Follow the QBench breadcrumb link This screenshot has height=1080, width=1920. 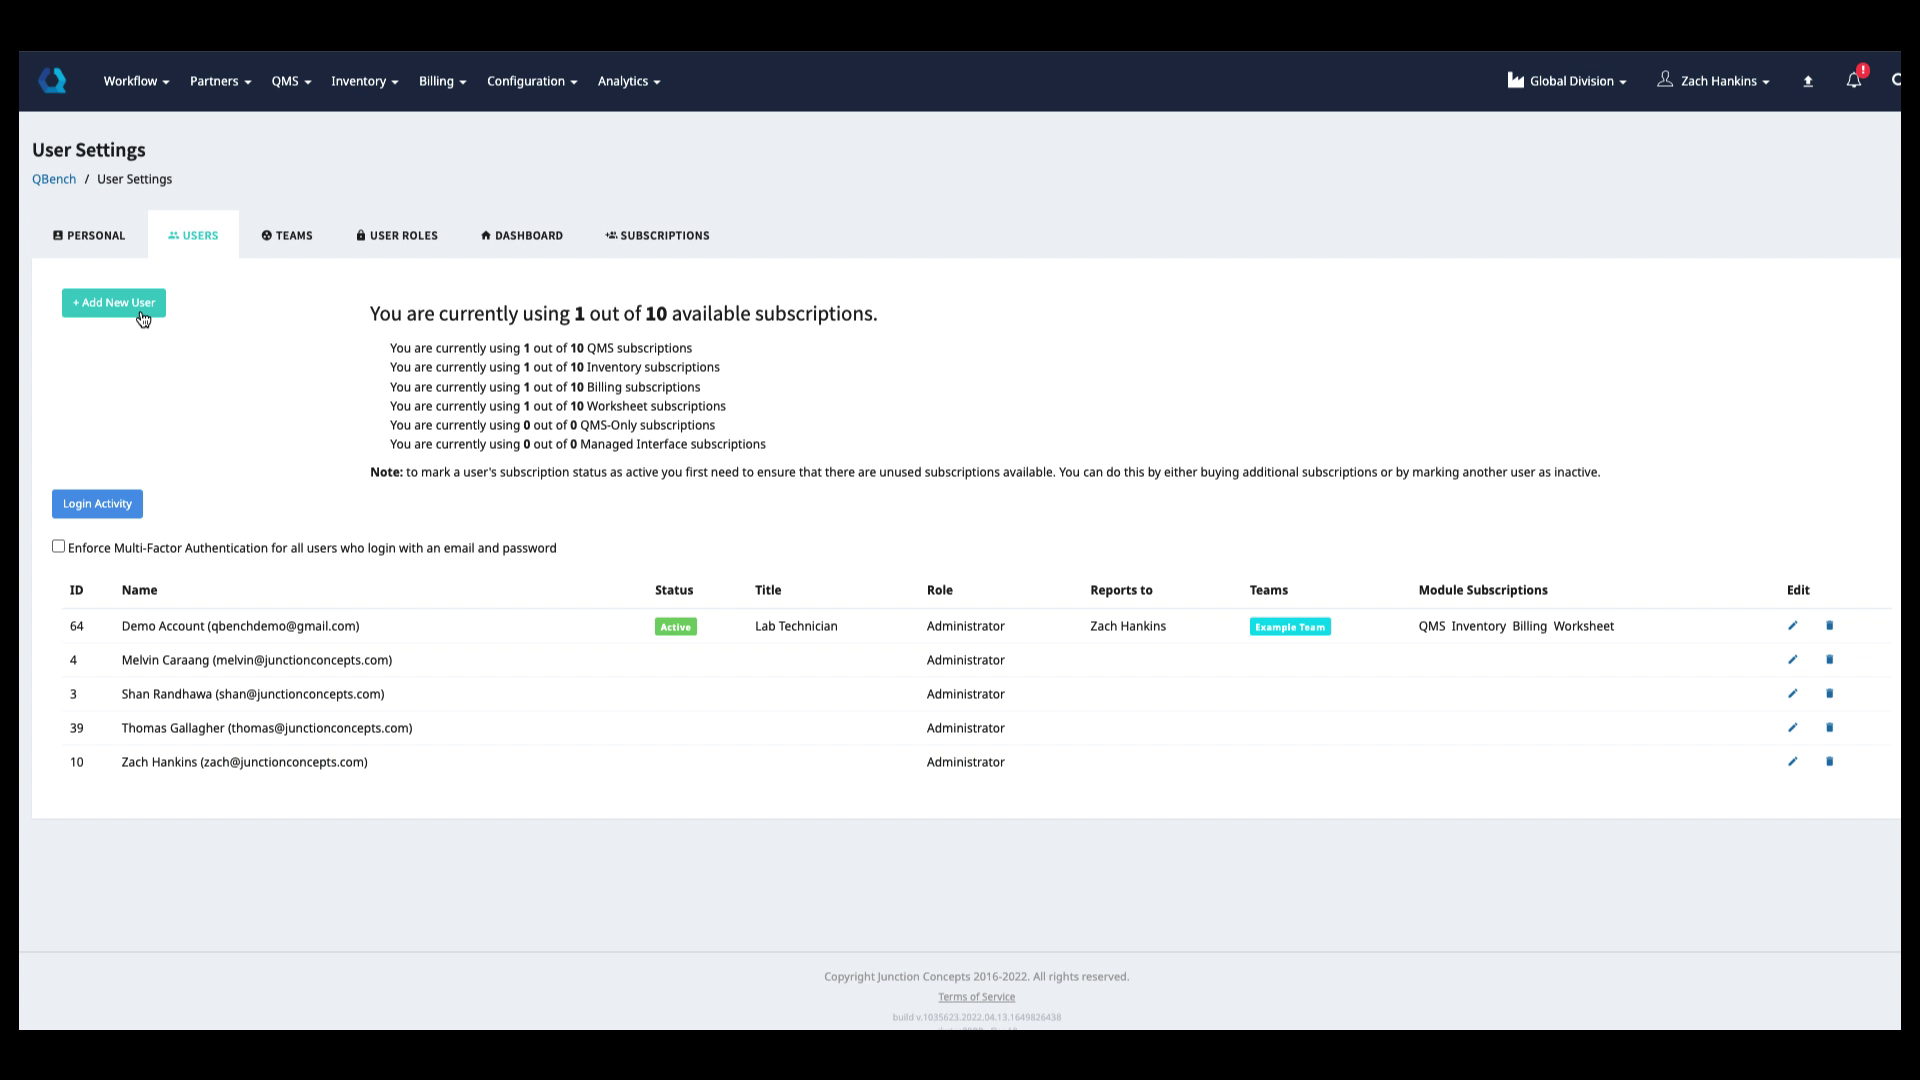coord(54,179)
